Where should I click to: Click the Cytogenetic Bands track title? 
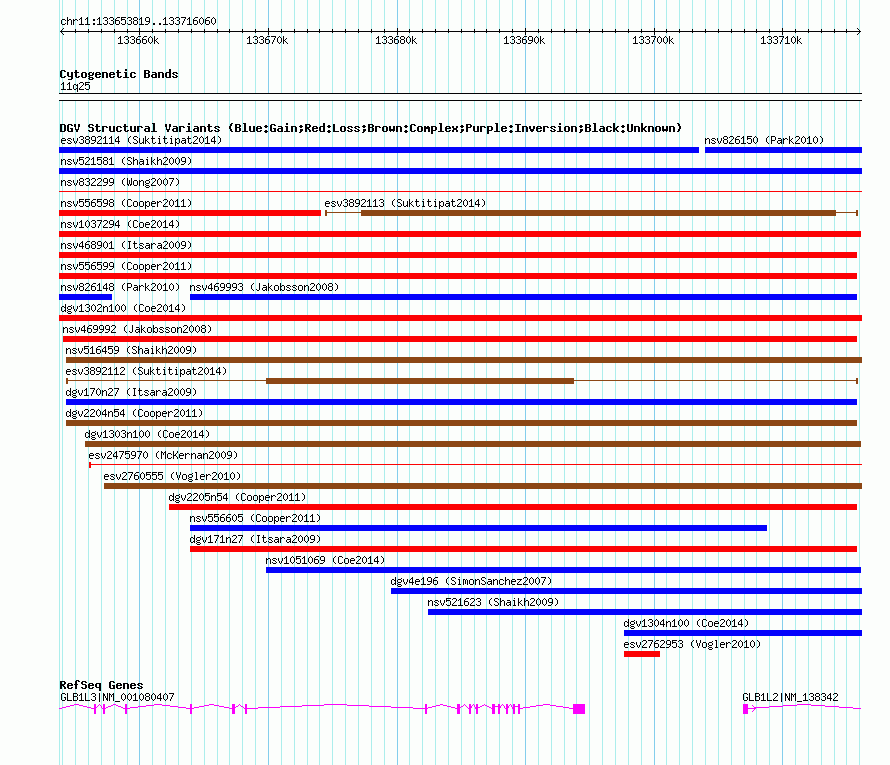click(119, 74)
